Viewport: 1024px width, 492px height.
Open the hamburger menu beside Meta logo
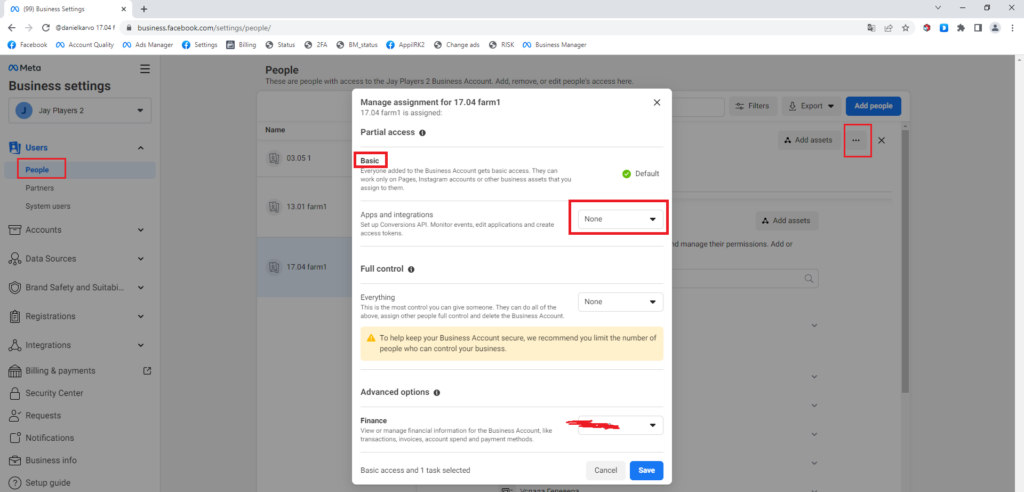[145, 69]
